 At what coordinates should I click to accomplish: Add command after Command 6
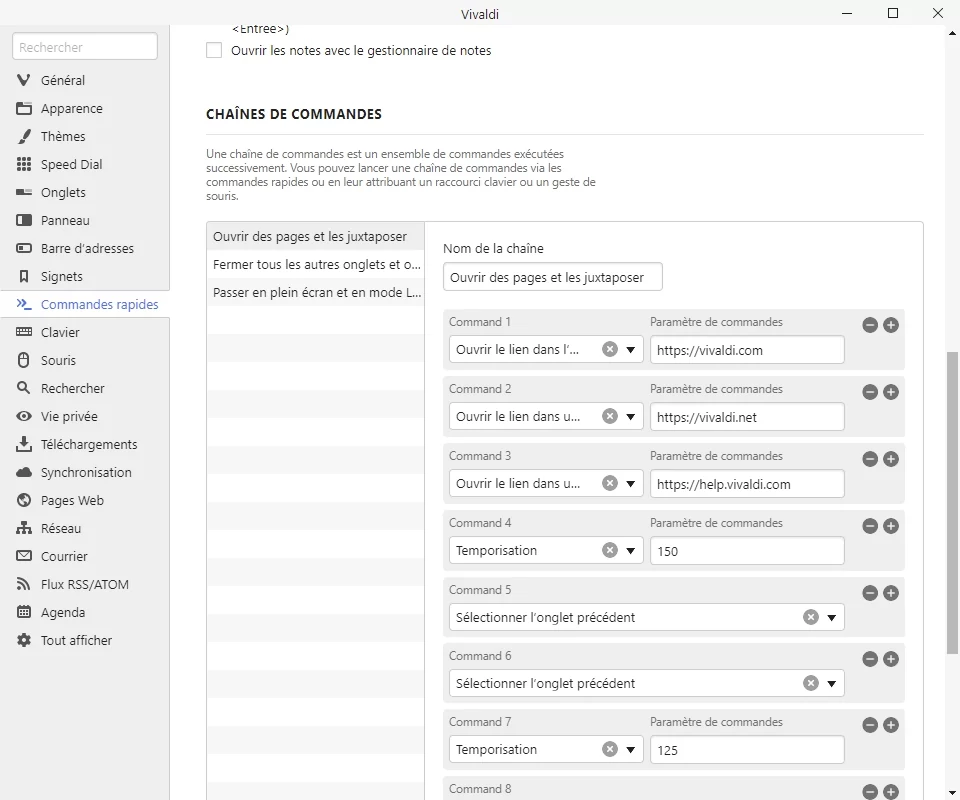coord(891,659)
